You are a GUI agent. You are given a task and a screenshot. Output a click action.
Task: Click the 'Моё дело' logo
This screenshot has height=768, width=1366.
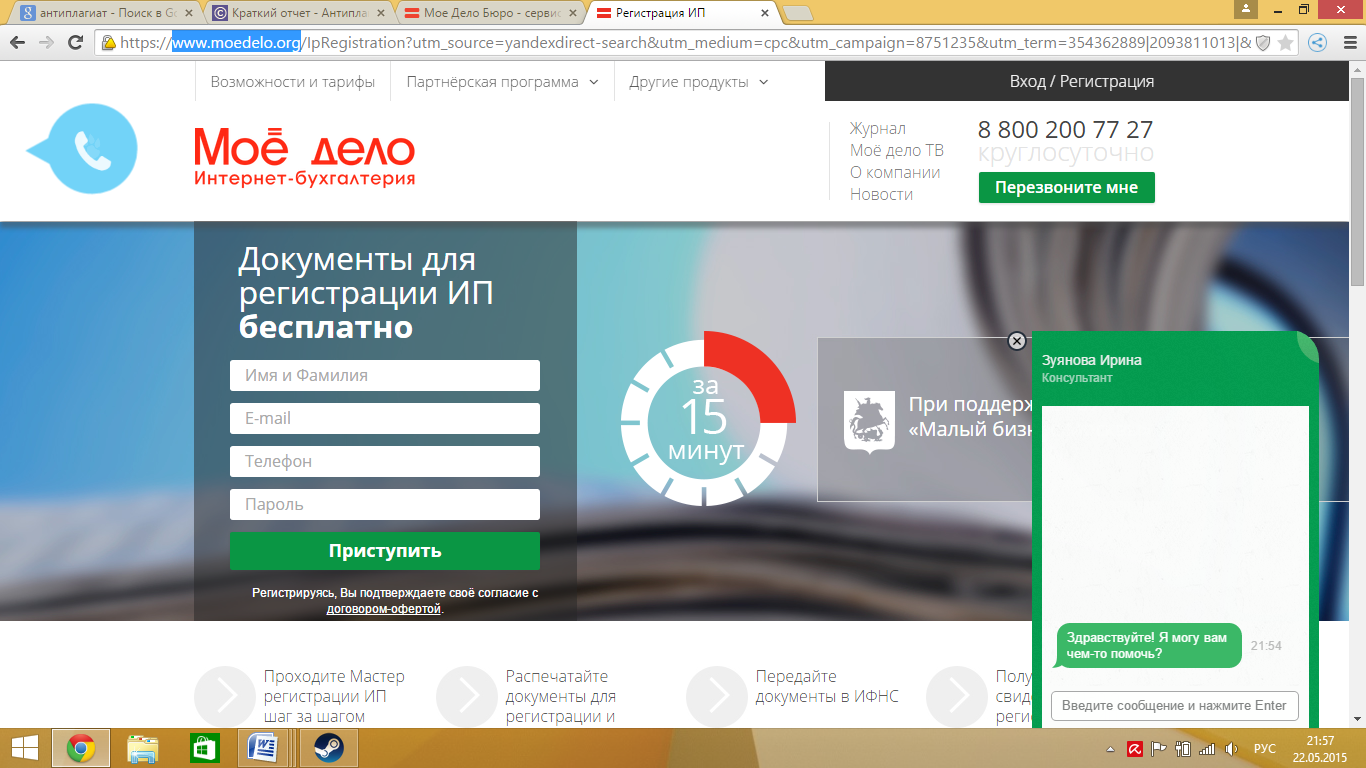(305, 157)
